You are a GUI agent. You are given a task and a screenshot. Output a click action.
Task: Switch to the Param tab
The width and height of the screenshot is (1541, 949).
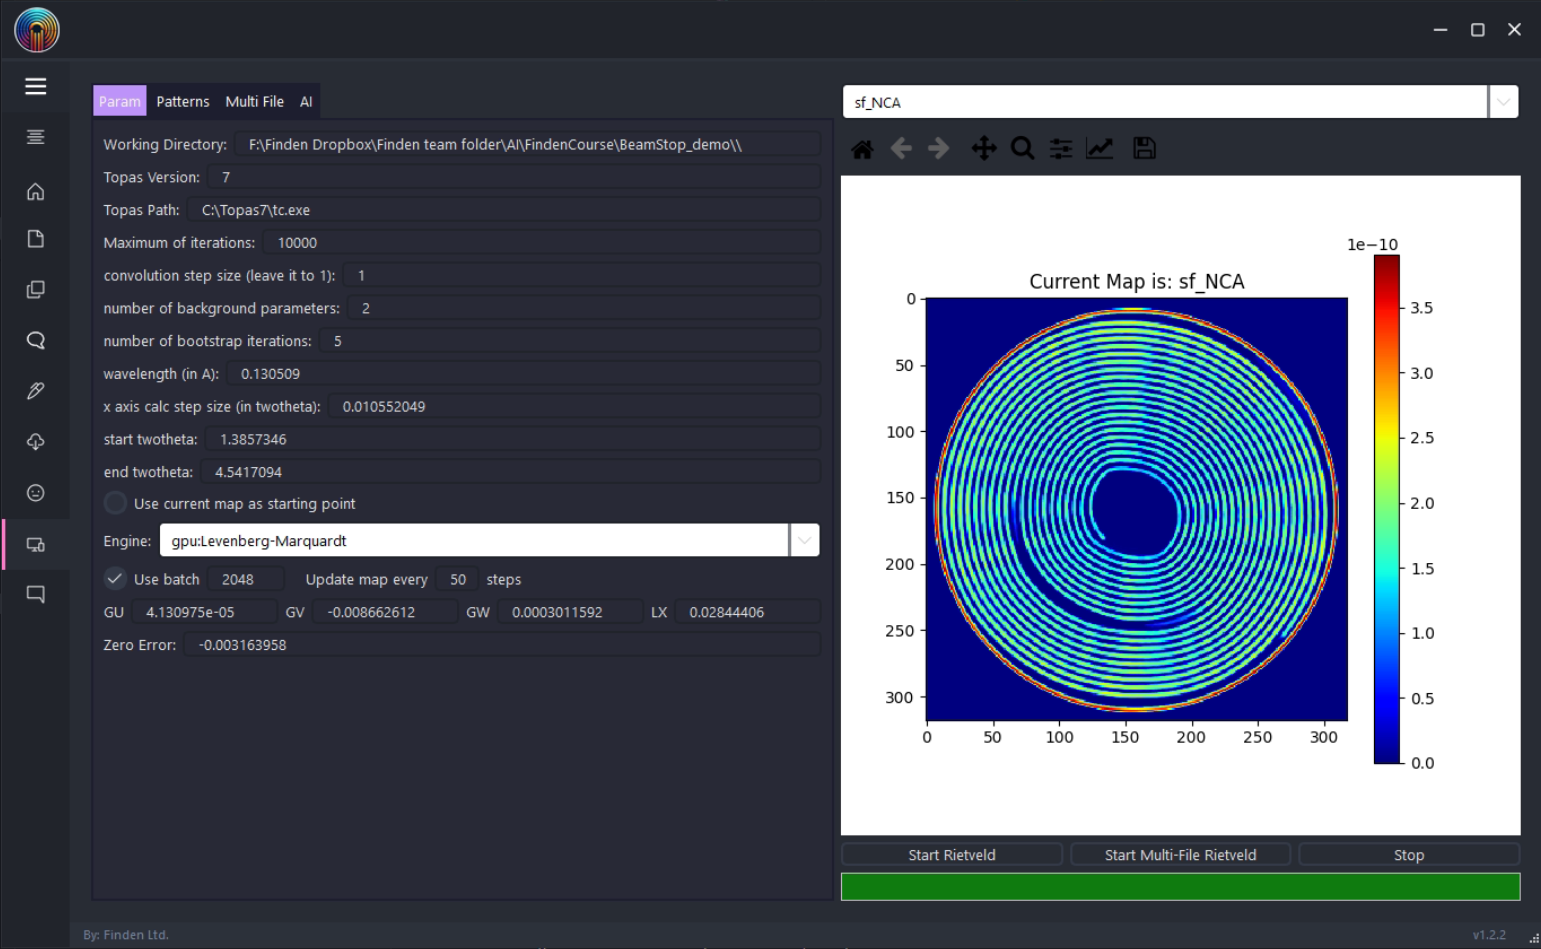coord(120,101)
